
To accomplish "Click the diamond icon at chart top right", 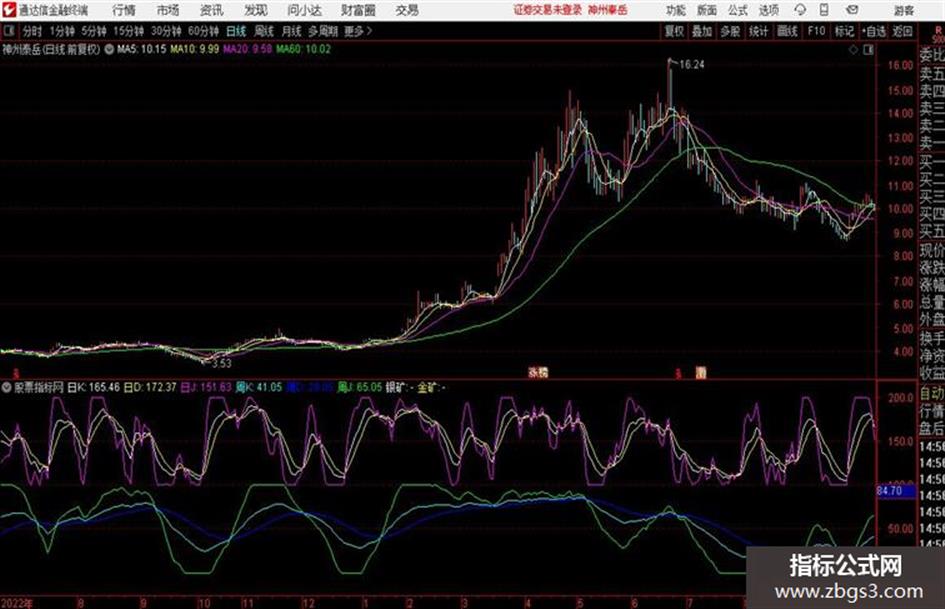I will pyautogui.click(x=853, y=50).
